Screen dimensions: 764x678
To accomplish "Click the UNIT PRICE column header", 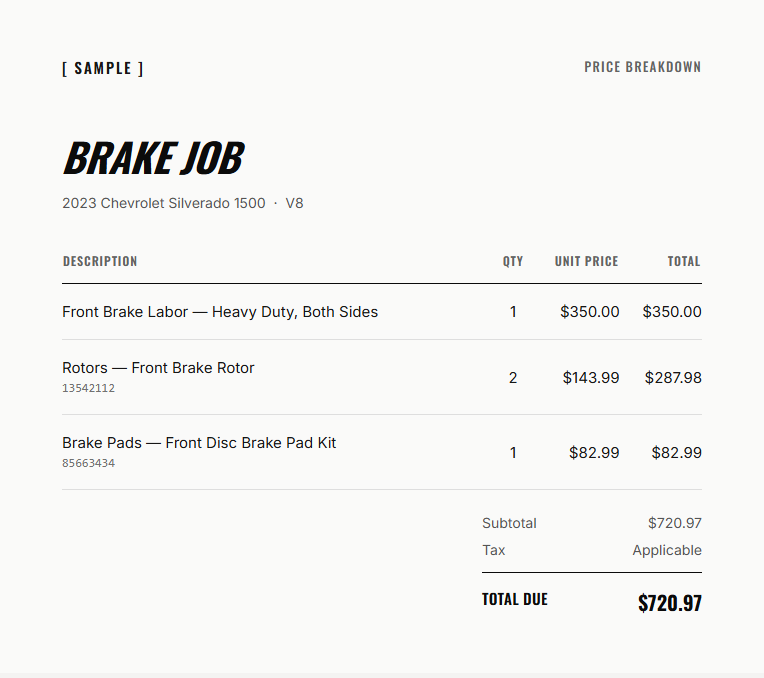I will point(587,261).
